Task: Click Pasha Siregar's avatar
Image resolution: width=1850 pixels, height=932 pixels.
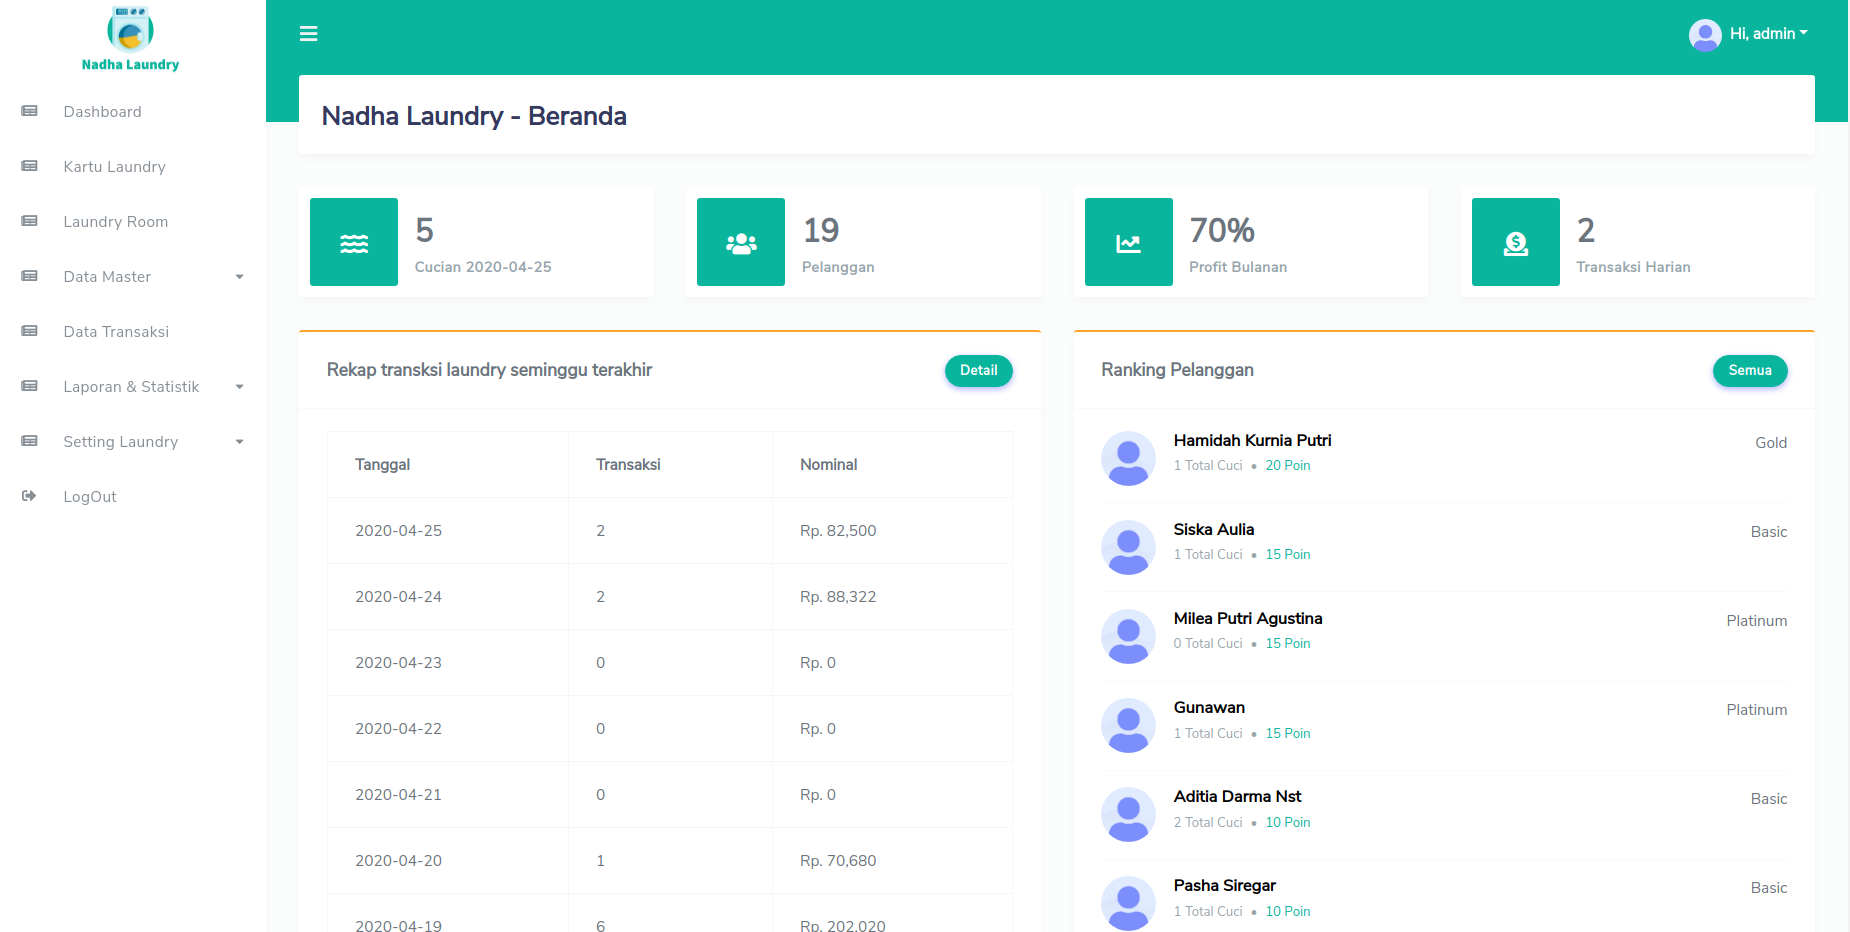Action: pos(1128,904)
